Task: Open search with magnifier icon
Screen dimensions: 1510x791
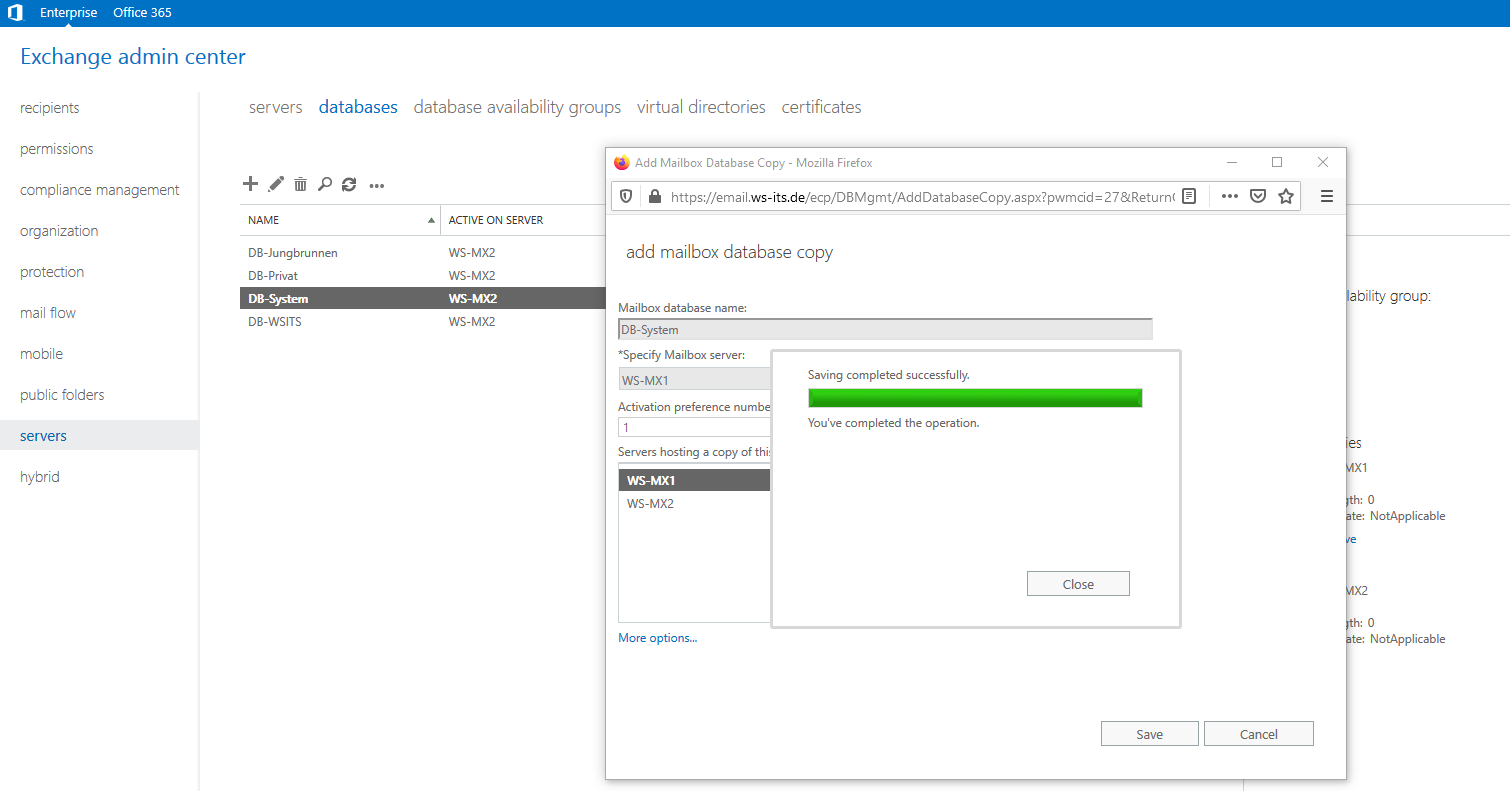Action: pos(325,184)
